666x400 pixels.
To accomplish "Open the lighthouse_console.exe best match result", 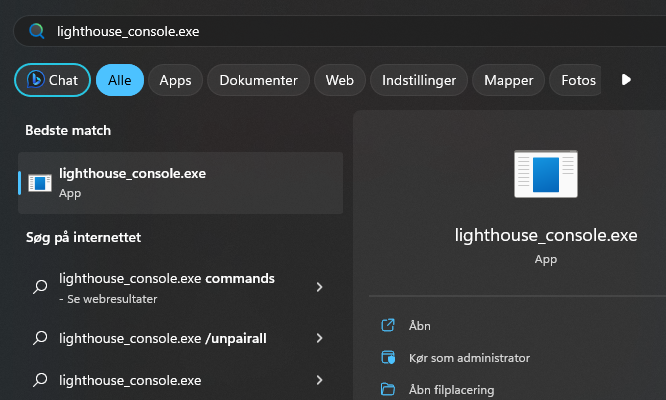I will click(181, 183).
